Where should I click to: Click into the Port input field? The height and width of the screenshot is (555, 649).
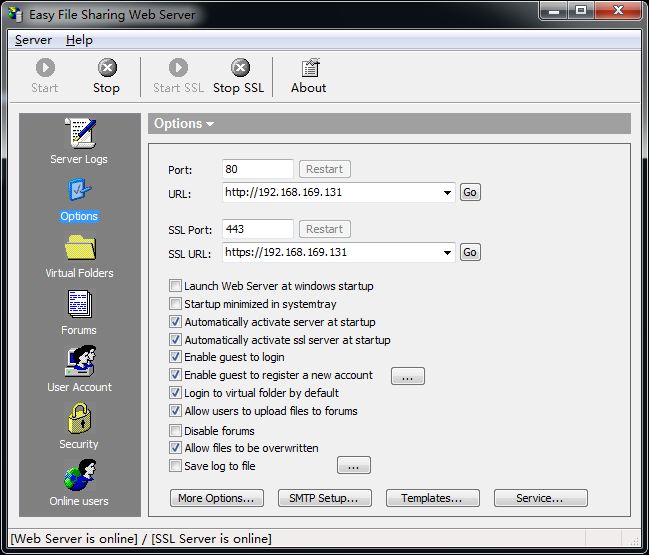point(257,169)
